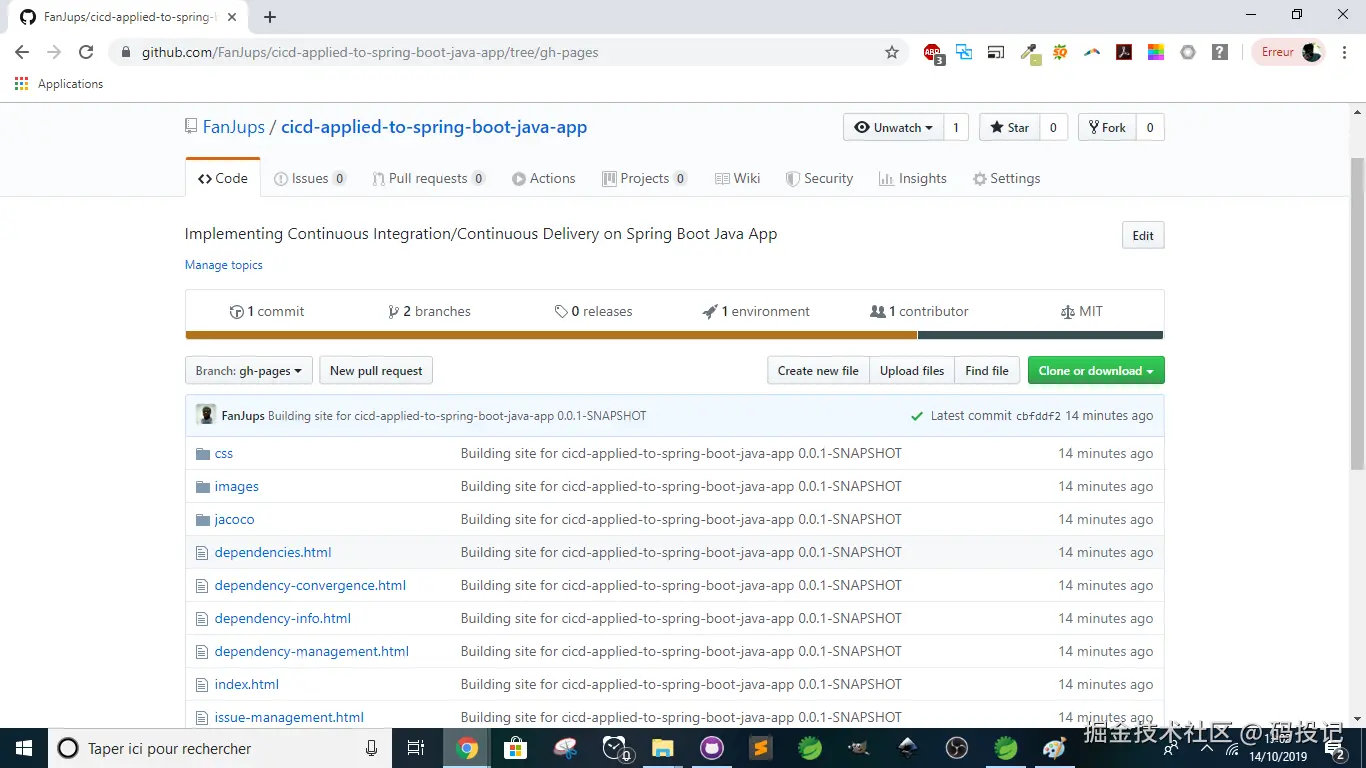Open Windows Start menu
The width and height of the screenshot is (1366, 768).
24,748
